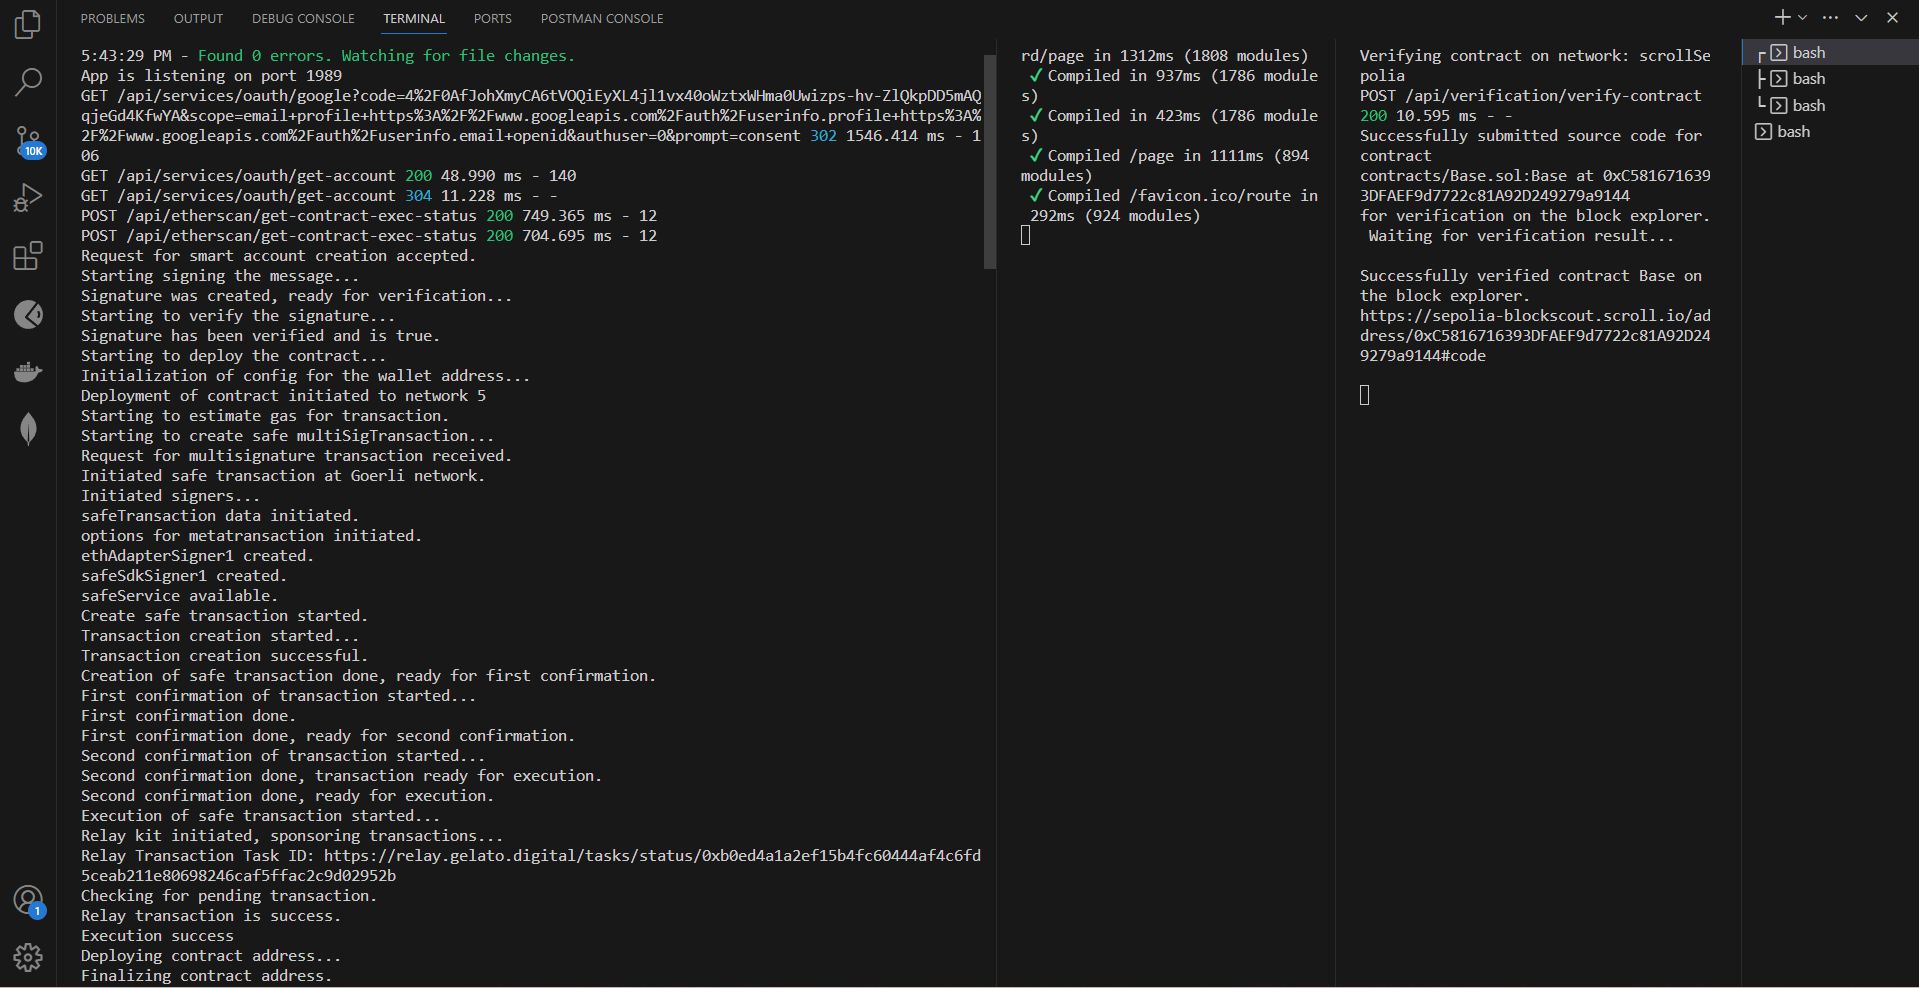The width and height of the screenshot is (1919, 988).
Task: Select the second bash terminal in split group
Action: click(1830, 78)
